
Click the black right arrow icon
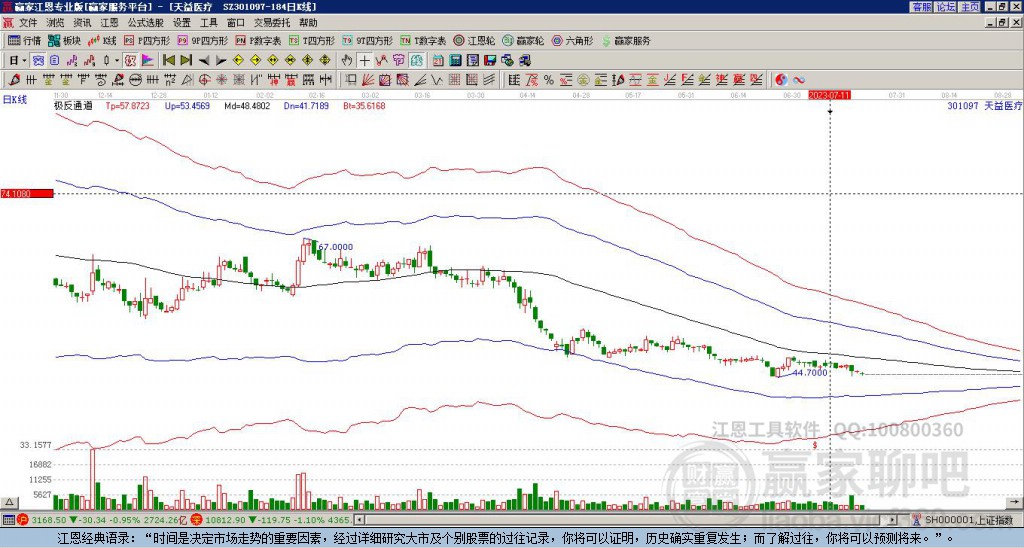221,61
